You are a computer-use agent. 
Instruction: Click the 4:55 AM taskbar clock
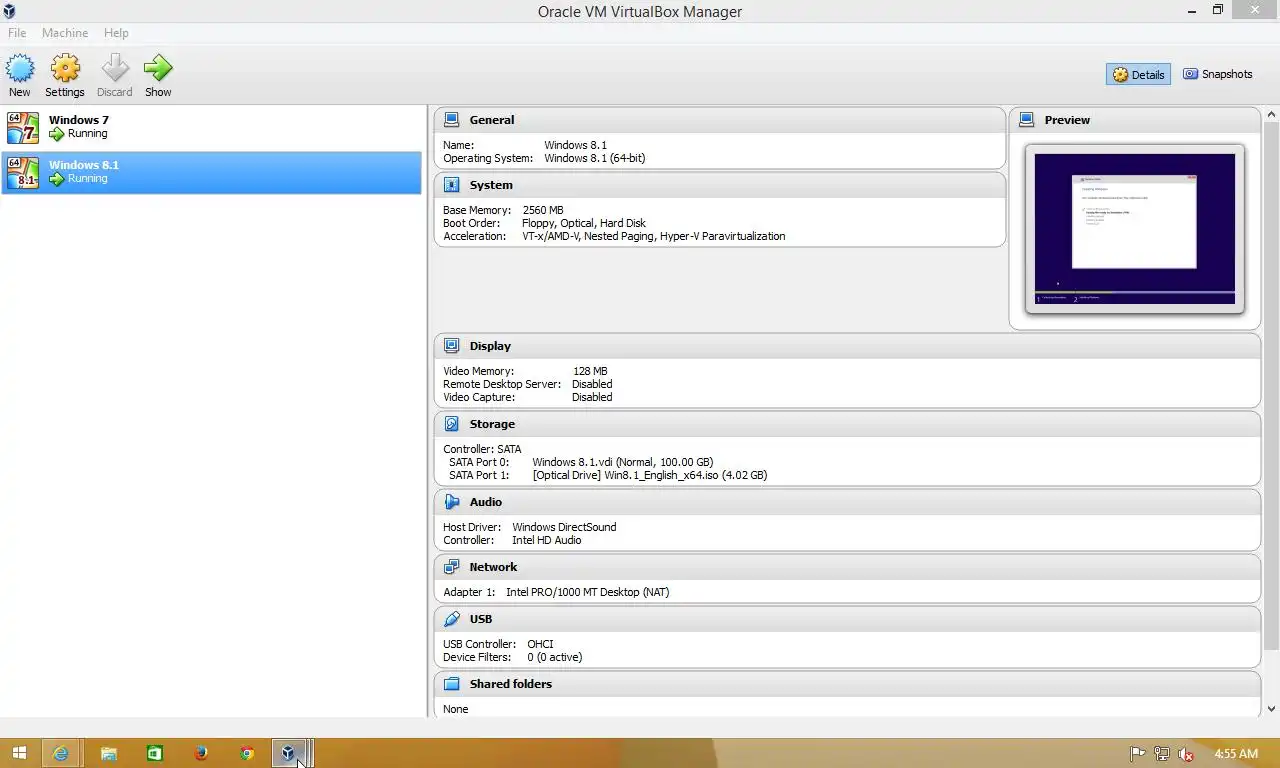[x=1236, y=754]
